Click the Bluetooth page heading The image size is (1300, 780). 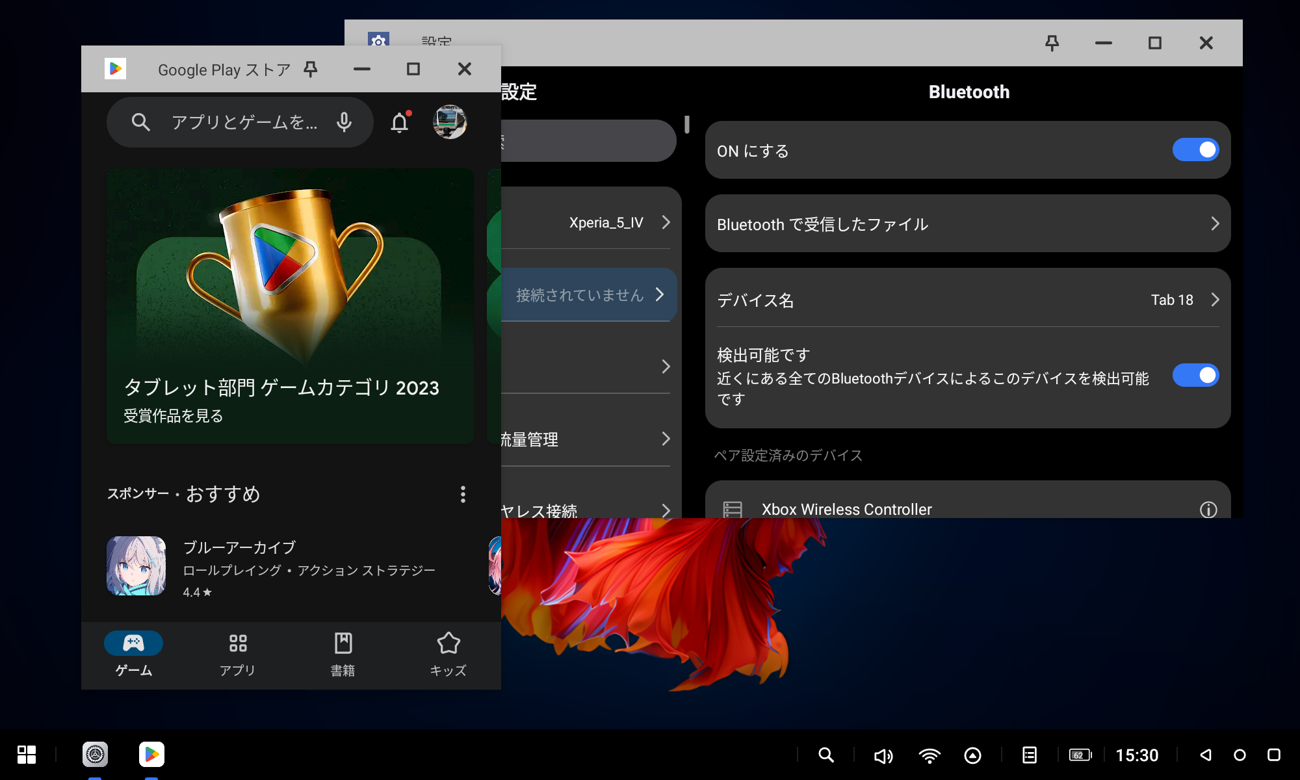[969, 92]
